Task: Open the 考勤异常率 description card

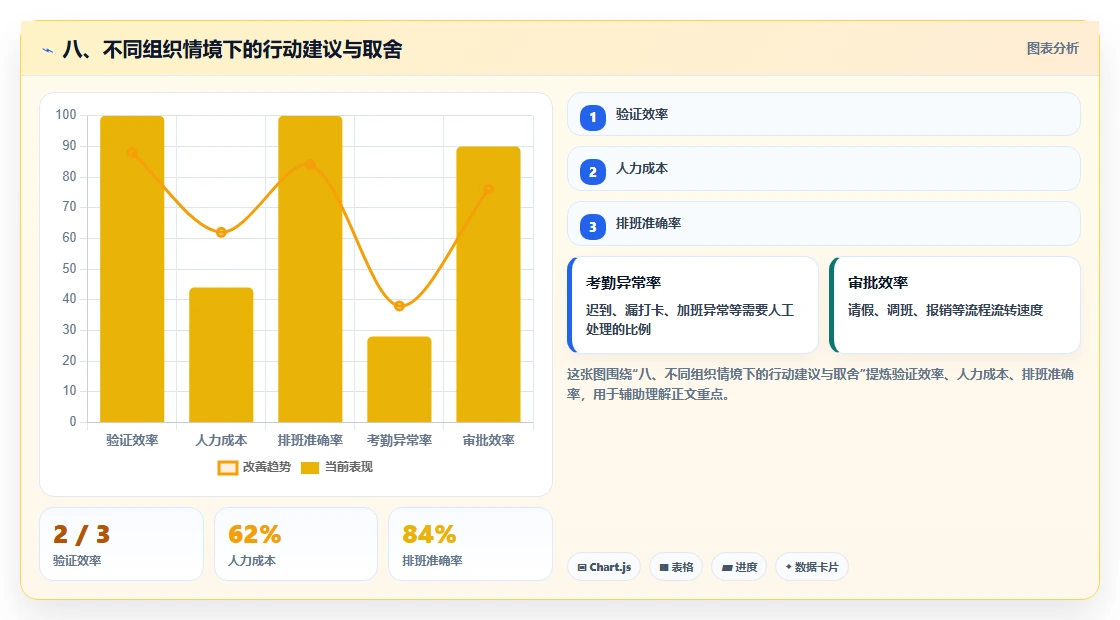Action: pos(693,305)
